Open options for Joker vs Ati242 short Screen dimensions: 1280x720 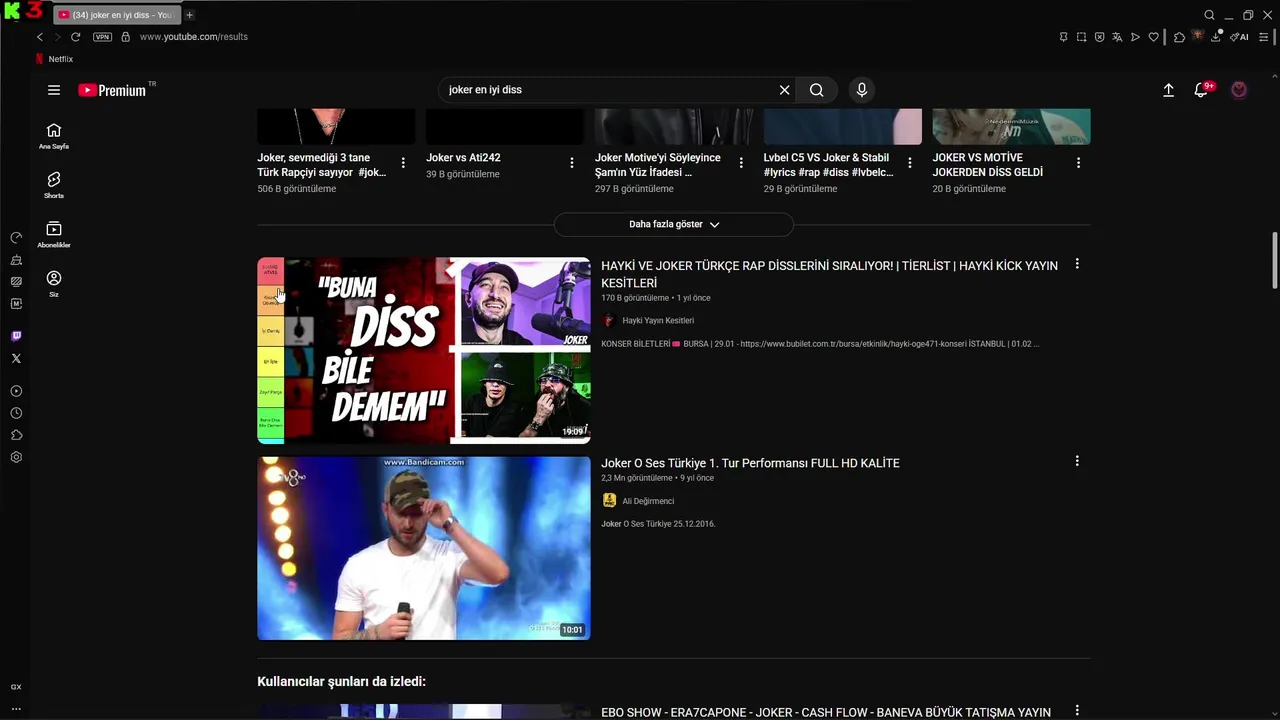pos(572,163)
